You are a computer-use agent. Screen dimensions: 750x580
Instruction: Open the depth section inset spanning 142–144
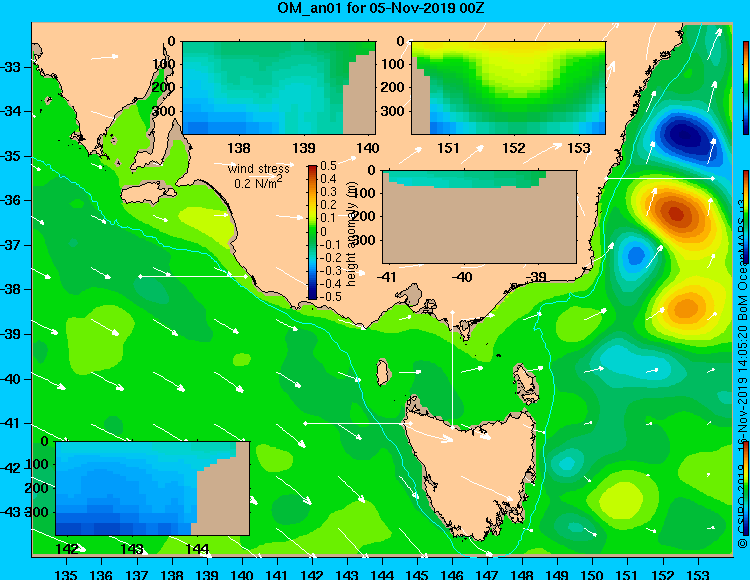click(153, 488)
